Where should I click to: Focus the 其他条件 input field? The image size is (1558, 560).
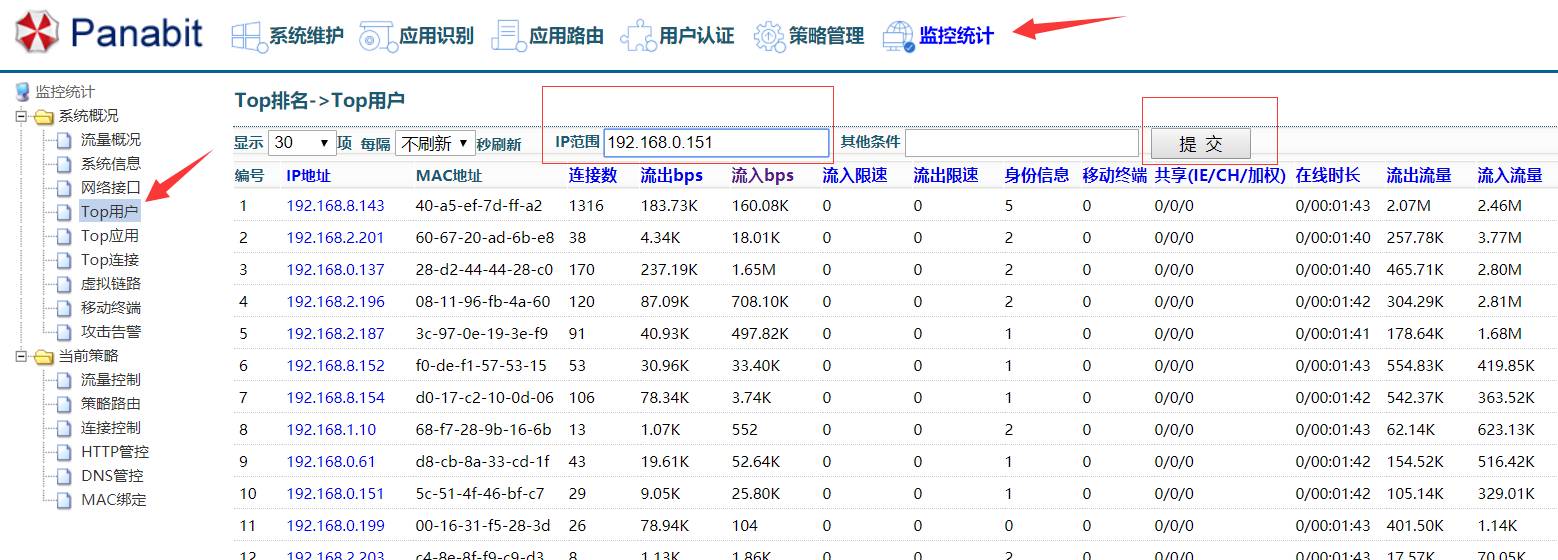pyautogui.click(x=1022, y=143)
